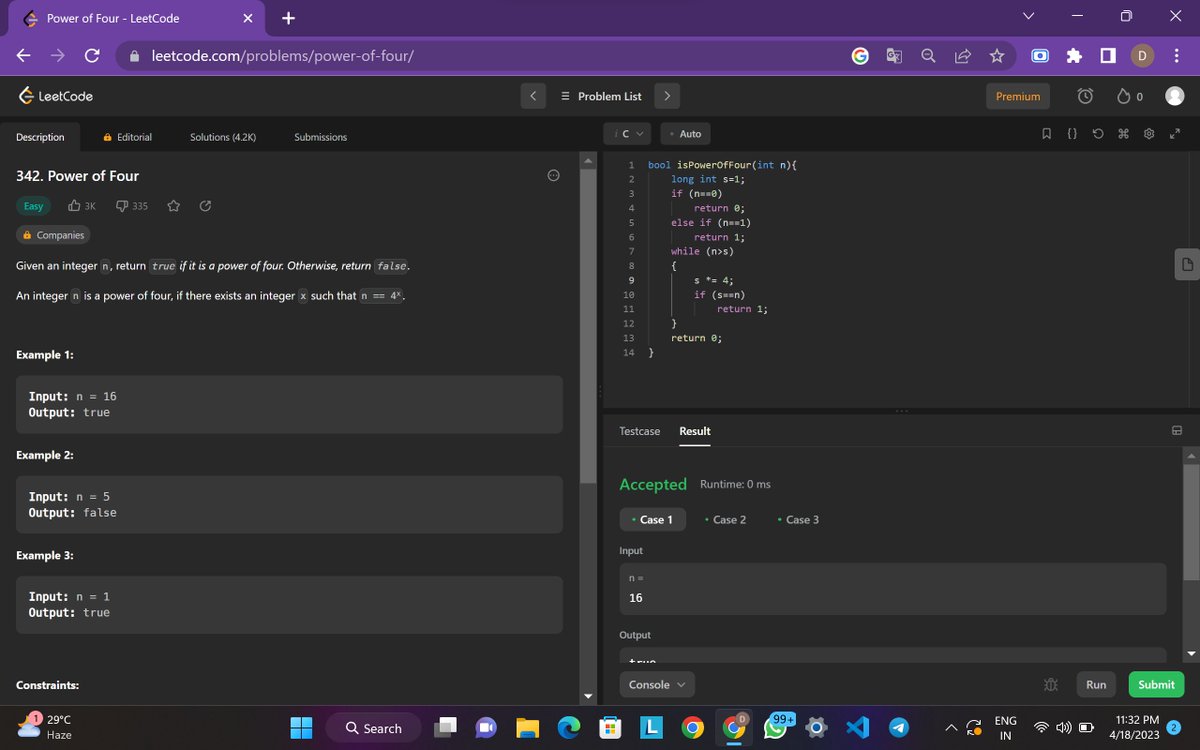The height and width of the screenshot is (750, 1200).
Task: Open the Editorial tab
Action: 128,137
